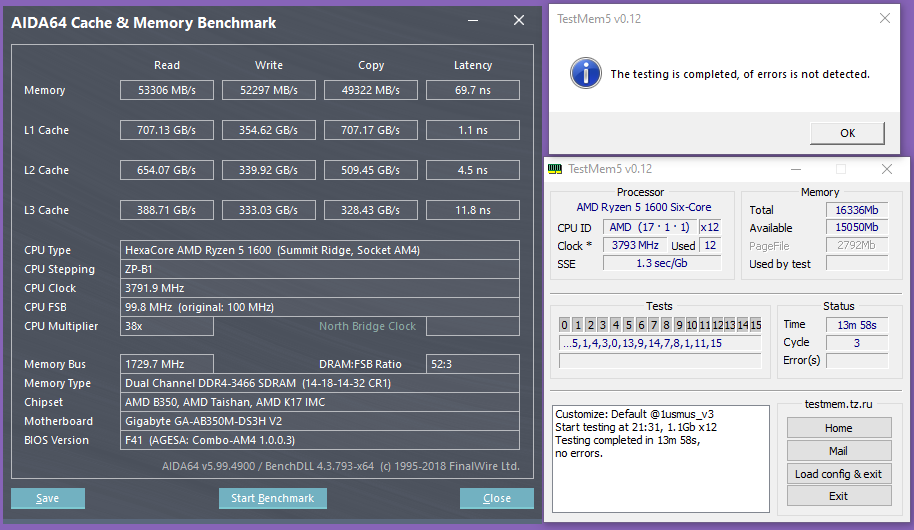914x530 pixels.
Task: Click L3 Cache Write 333.03 GB/s
Action: pos(269,210)
